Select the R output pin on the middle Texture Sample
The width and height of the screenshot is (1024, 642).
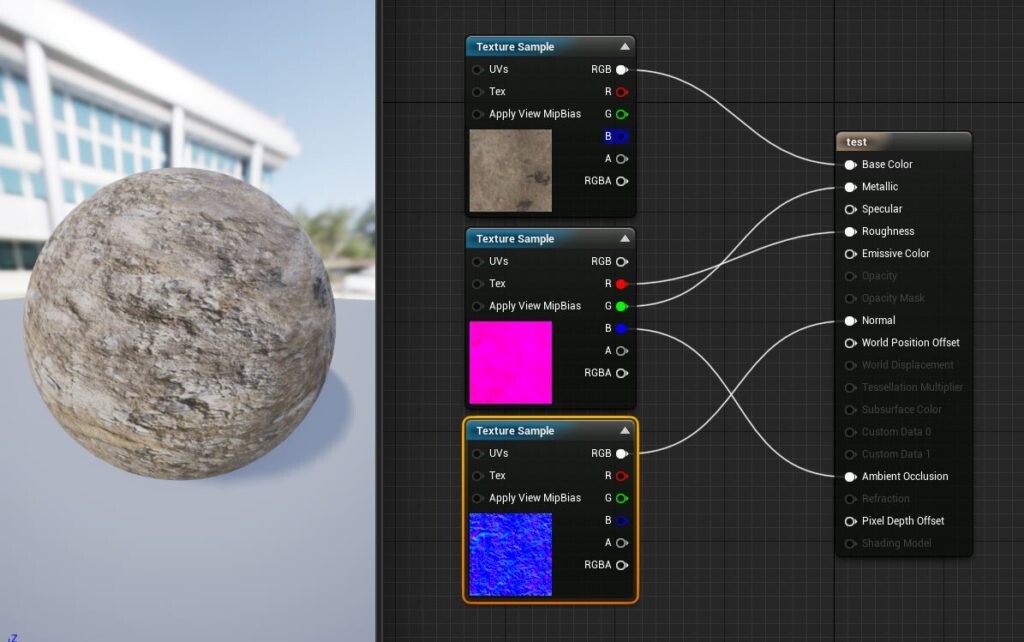click(622, 283)
